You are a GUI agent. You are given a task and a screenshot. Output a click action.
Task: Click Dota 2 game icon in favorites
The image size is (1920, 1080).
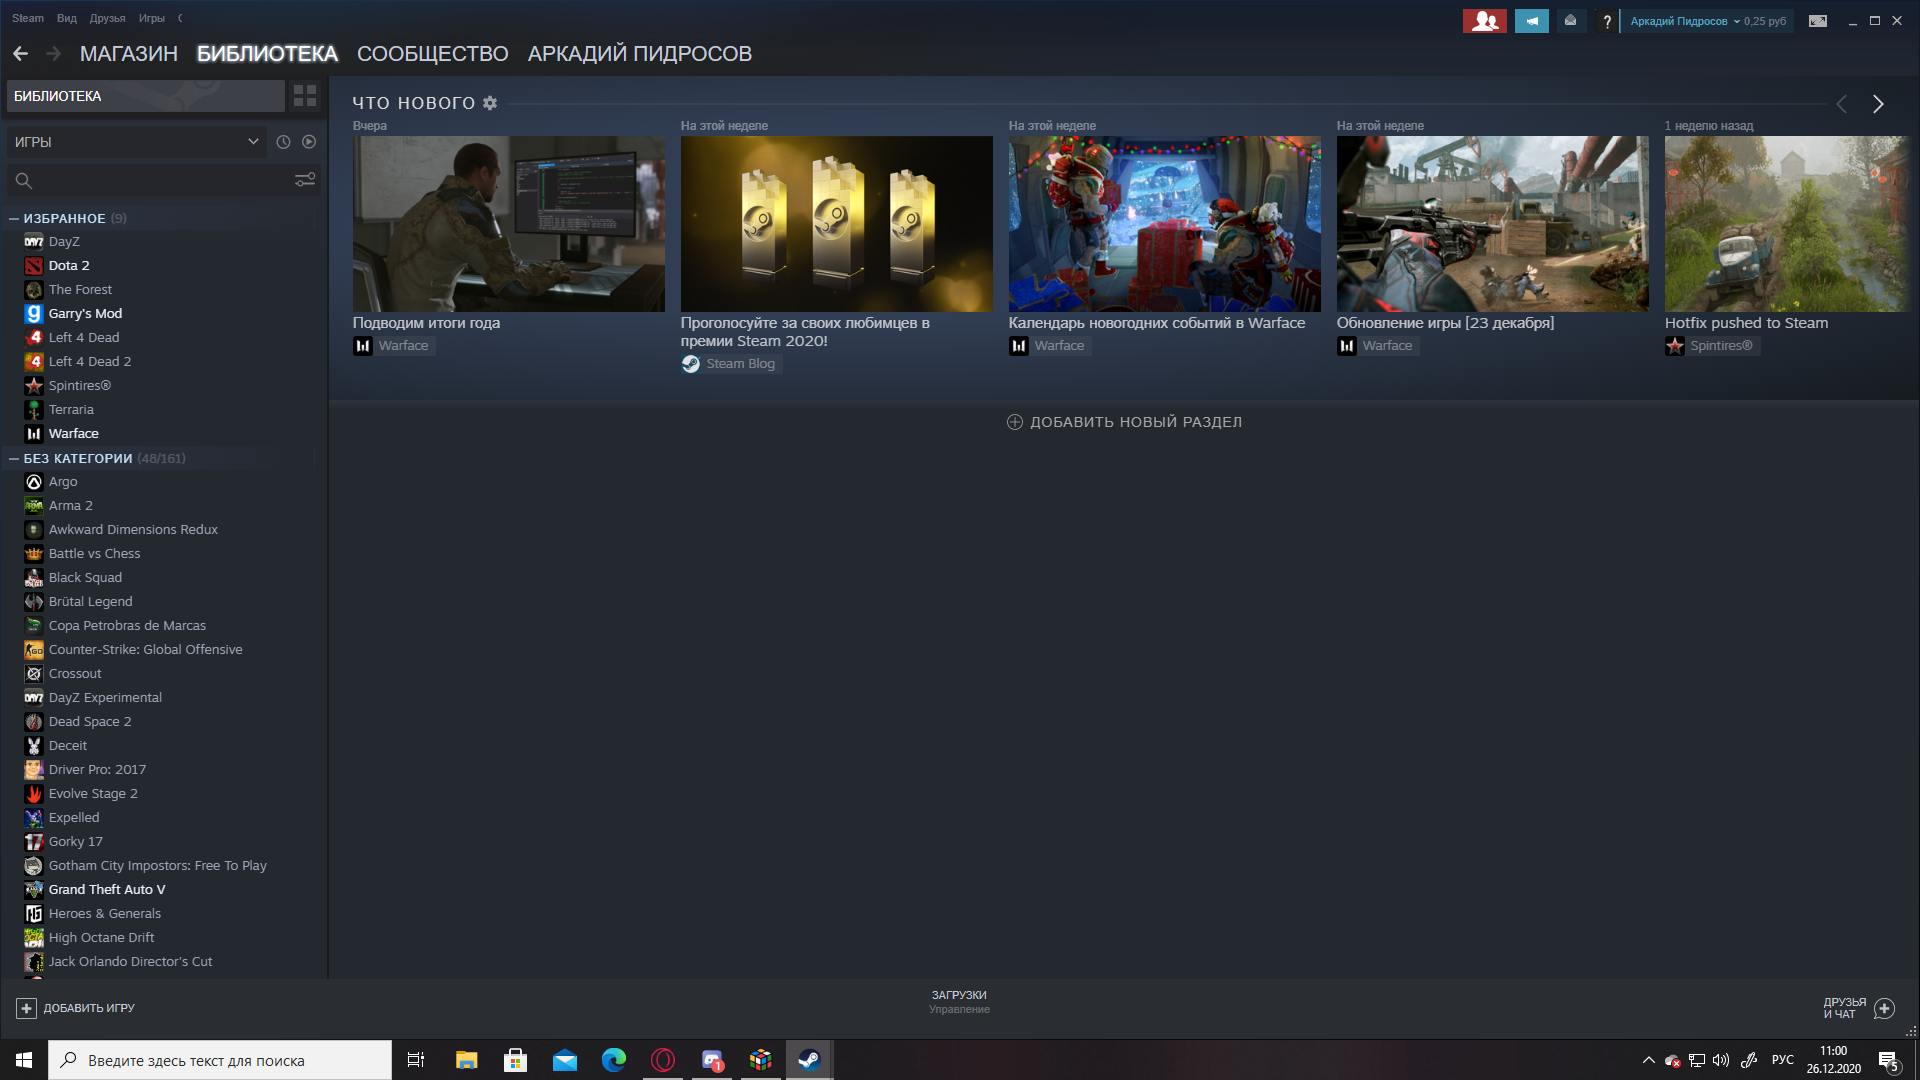[x=34, y=266]
